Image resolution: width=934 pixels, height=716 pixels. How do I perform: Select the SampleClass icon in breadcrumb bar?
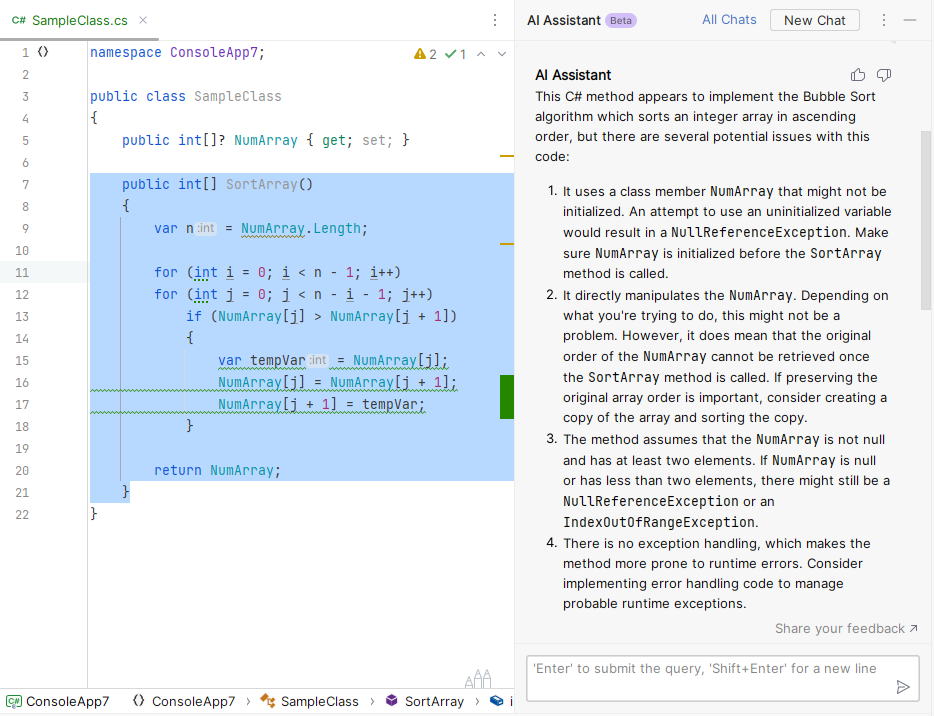268,701
